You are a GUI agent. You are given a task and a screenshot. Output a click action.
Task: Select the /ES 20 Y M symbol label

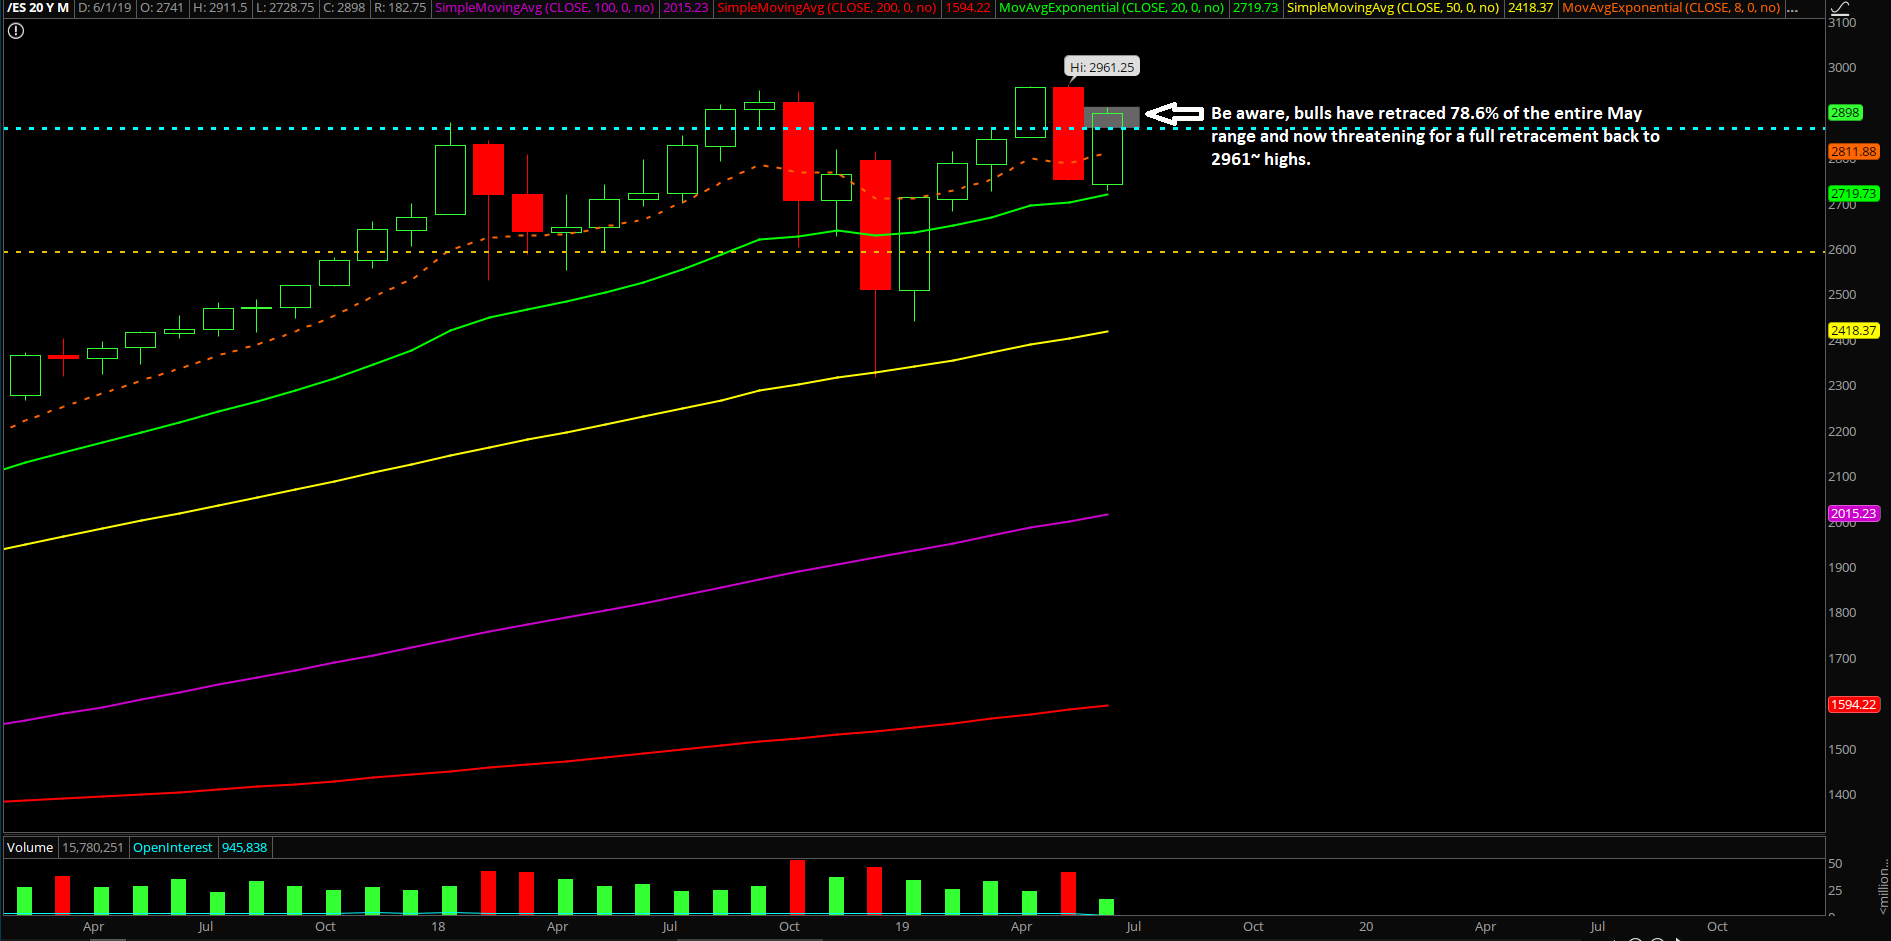tap(38, 8)
